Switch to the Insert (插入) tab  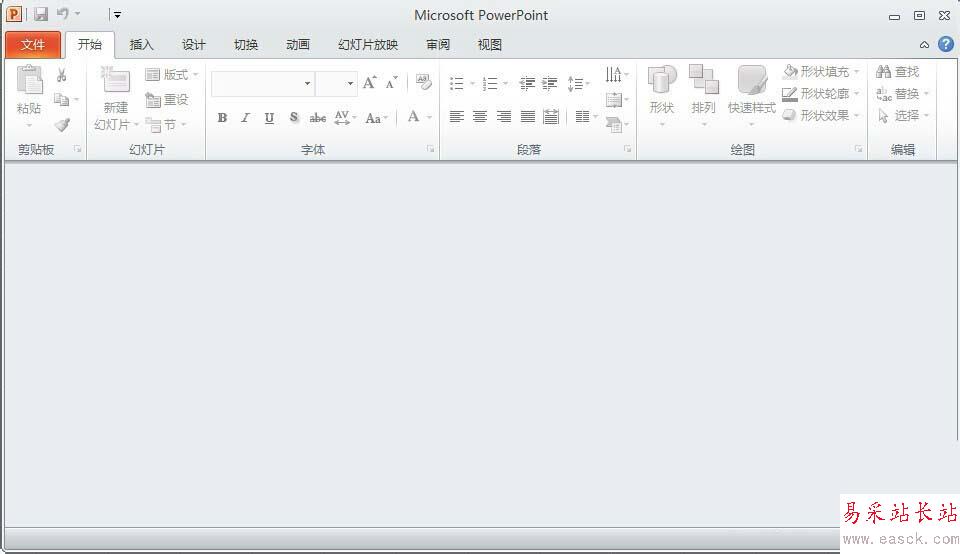[x=141, y=45]
